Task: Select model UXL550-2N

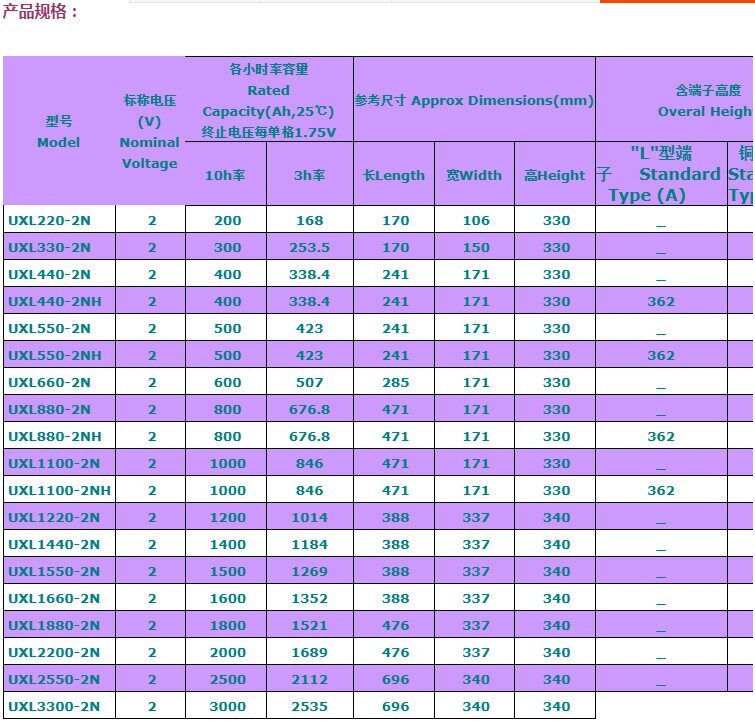Action: pyautogui.click(x=50, y=328)
